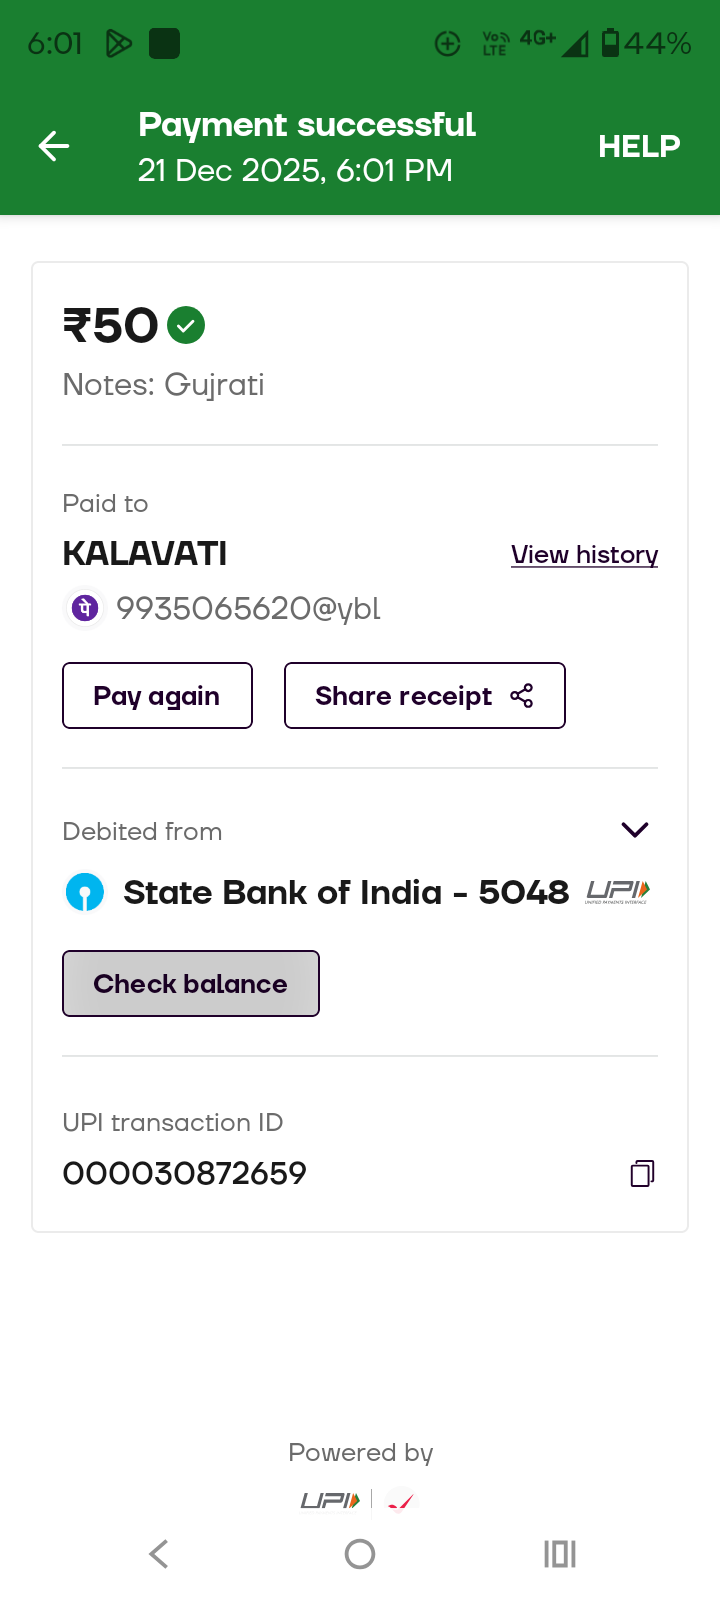This screenshot has height=1600, width=720.
Task: Tap the UPI logo next to bank account
Action: (617, 891)
